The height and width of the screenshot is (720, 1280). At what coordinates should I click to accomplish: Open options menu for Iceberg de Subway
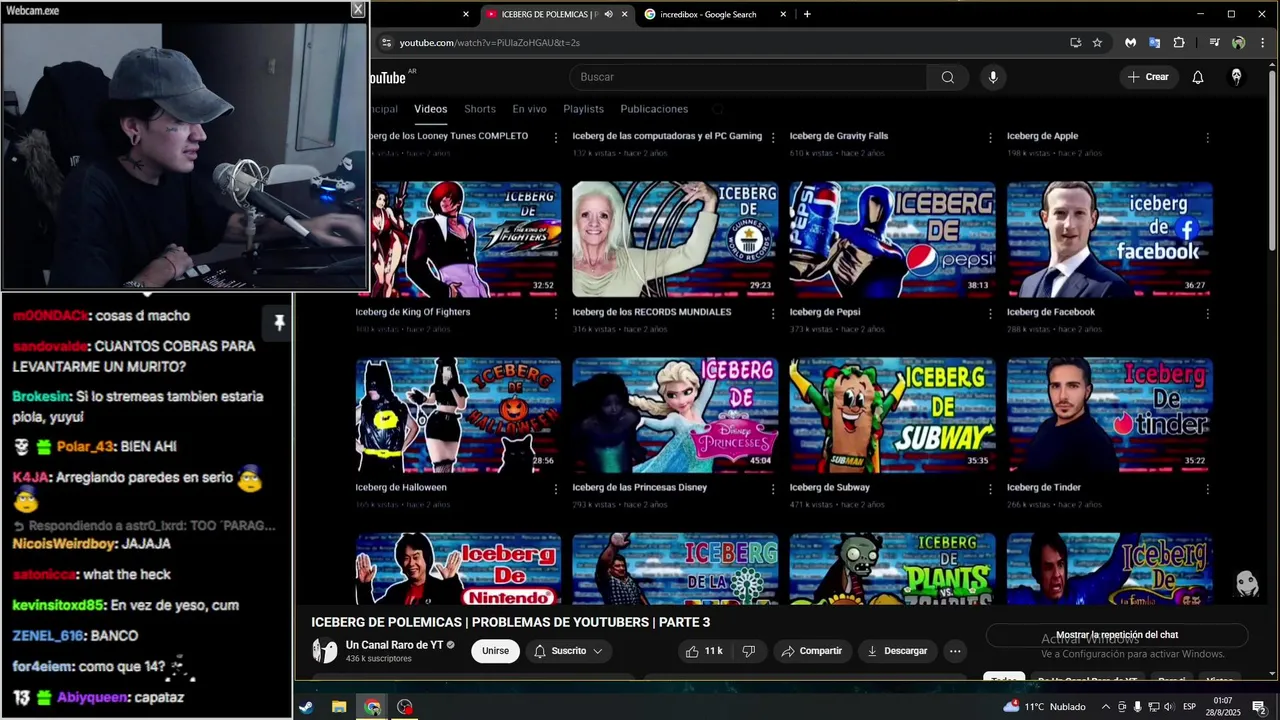[990, 489]
